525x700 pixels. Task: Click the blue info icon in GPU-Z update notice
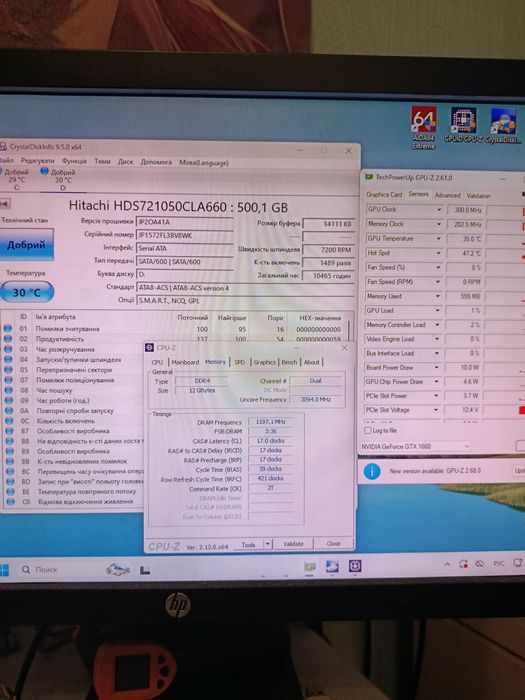pyautogui.click(x=372, y=471)
